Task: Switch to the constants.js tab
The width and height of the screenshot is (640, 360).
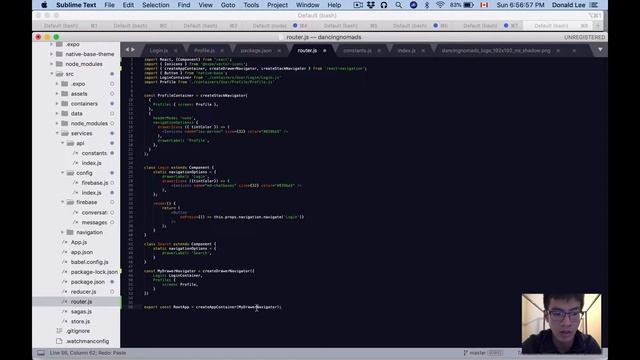Action: point(357,51)
